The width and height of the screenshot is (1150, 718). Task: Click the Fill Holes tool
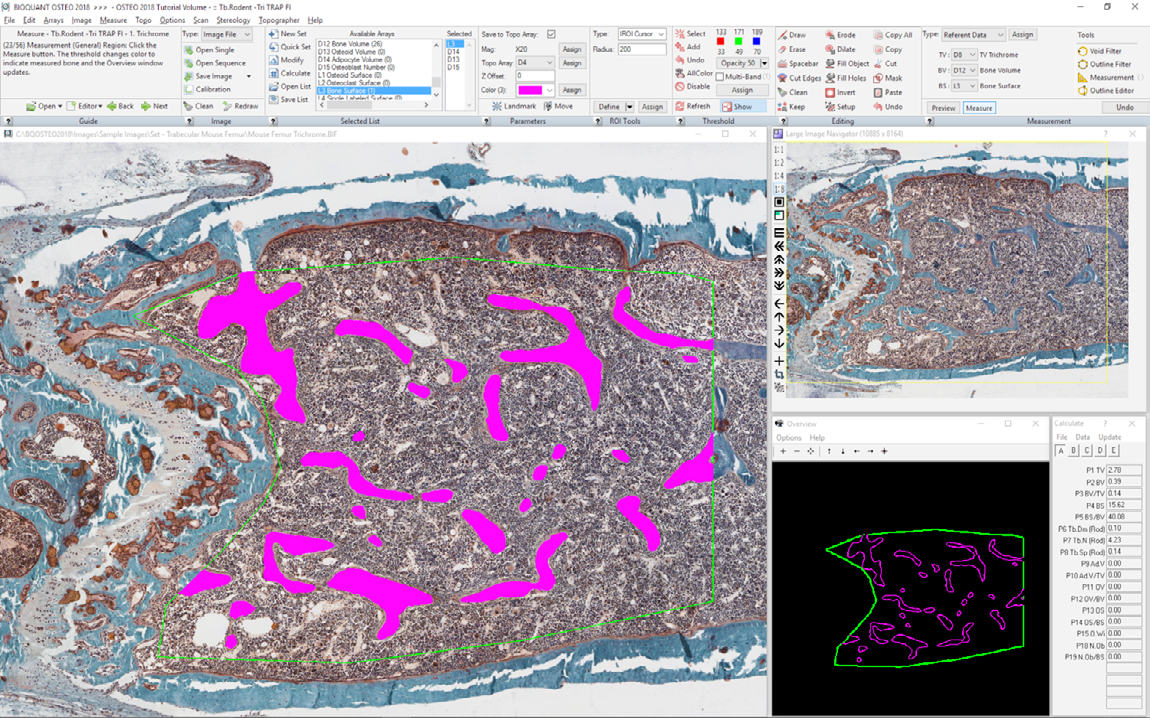(846, 78)
